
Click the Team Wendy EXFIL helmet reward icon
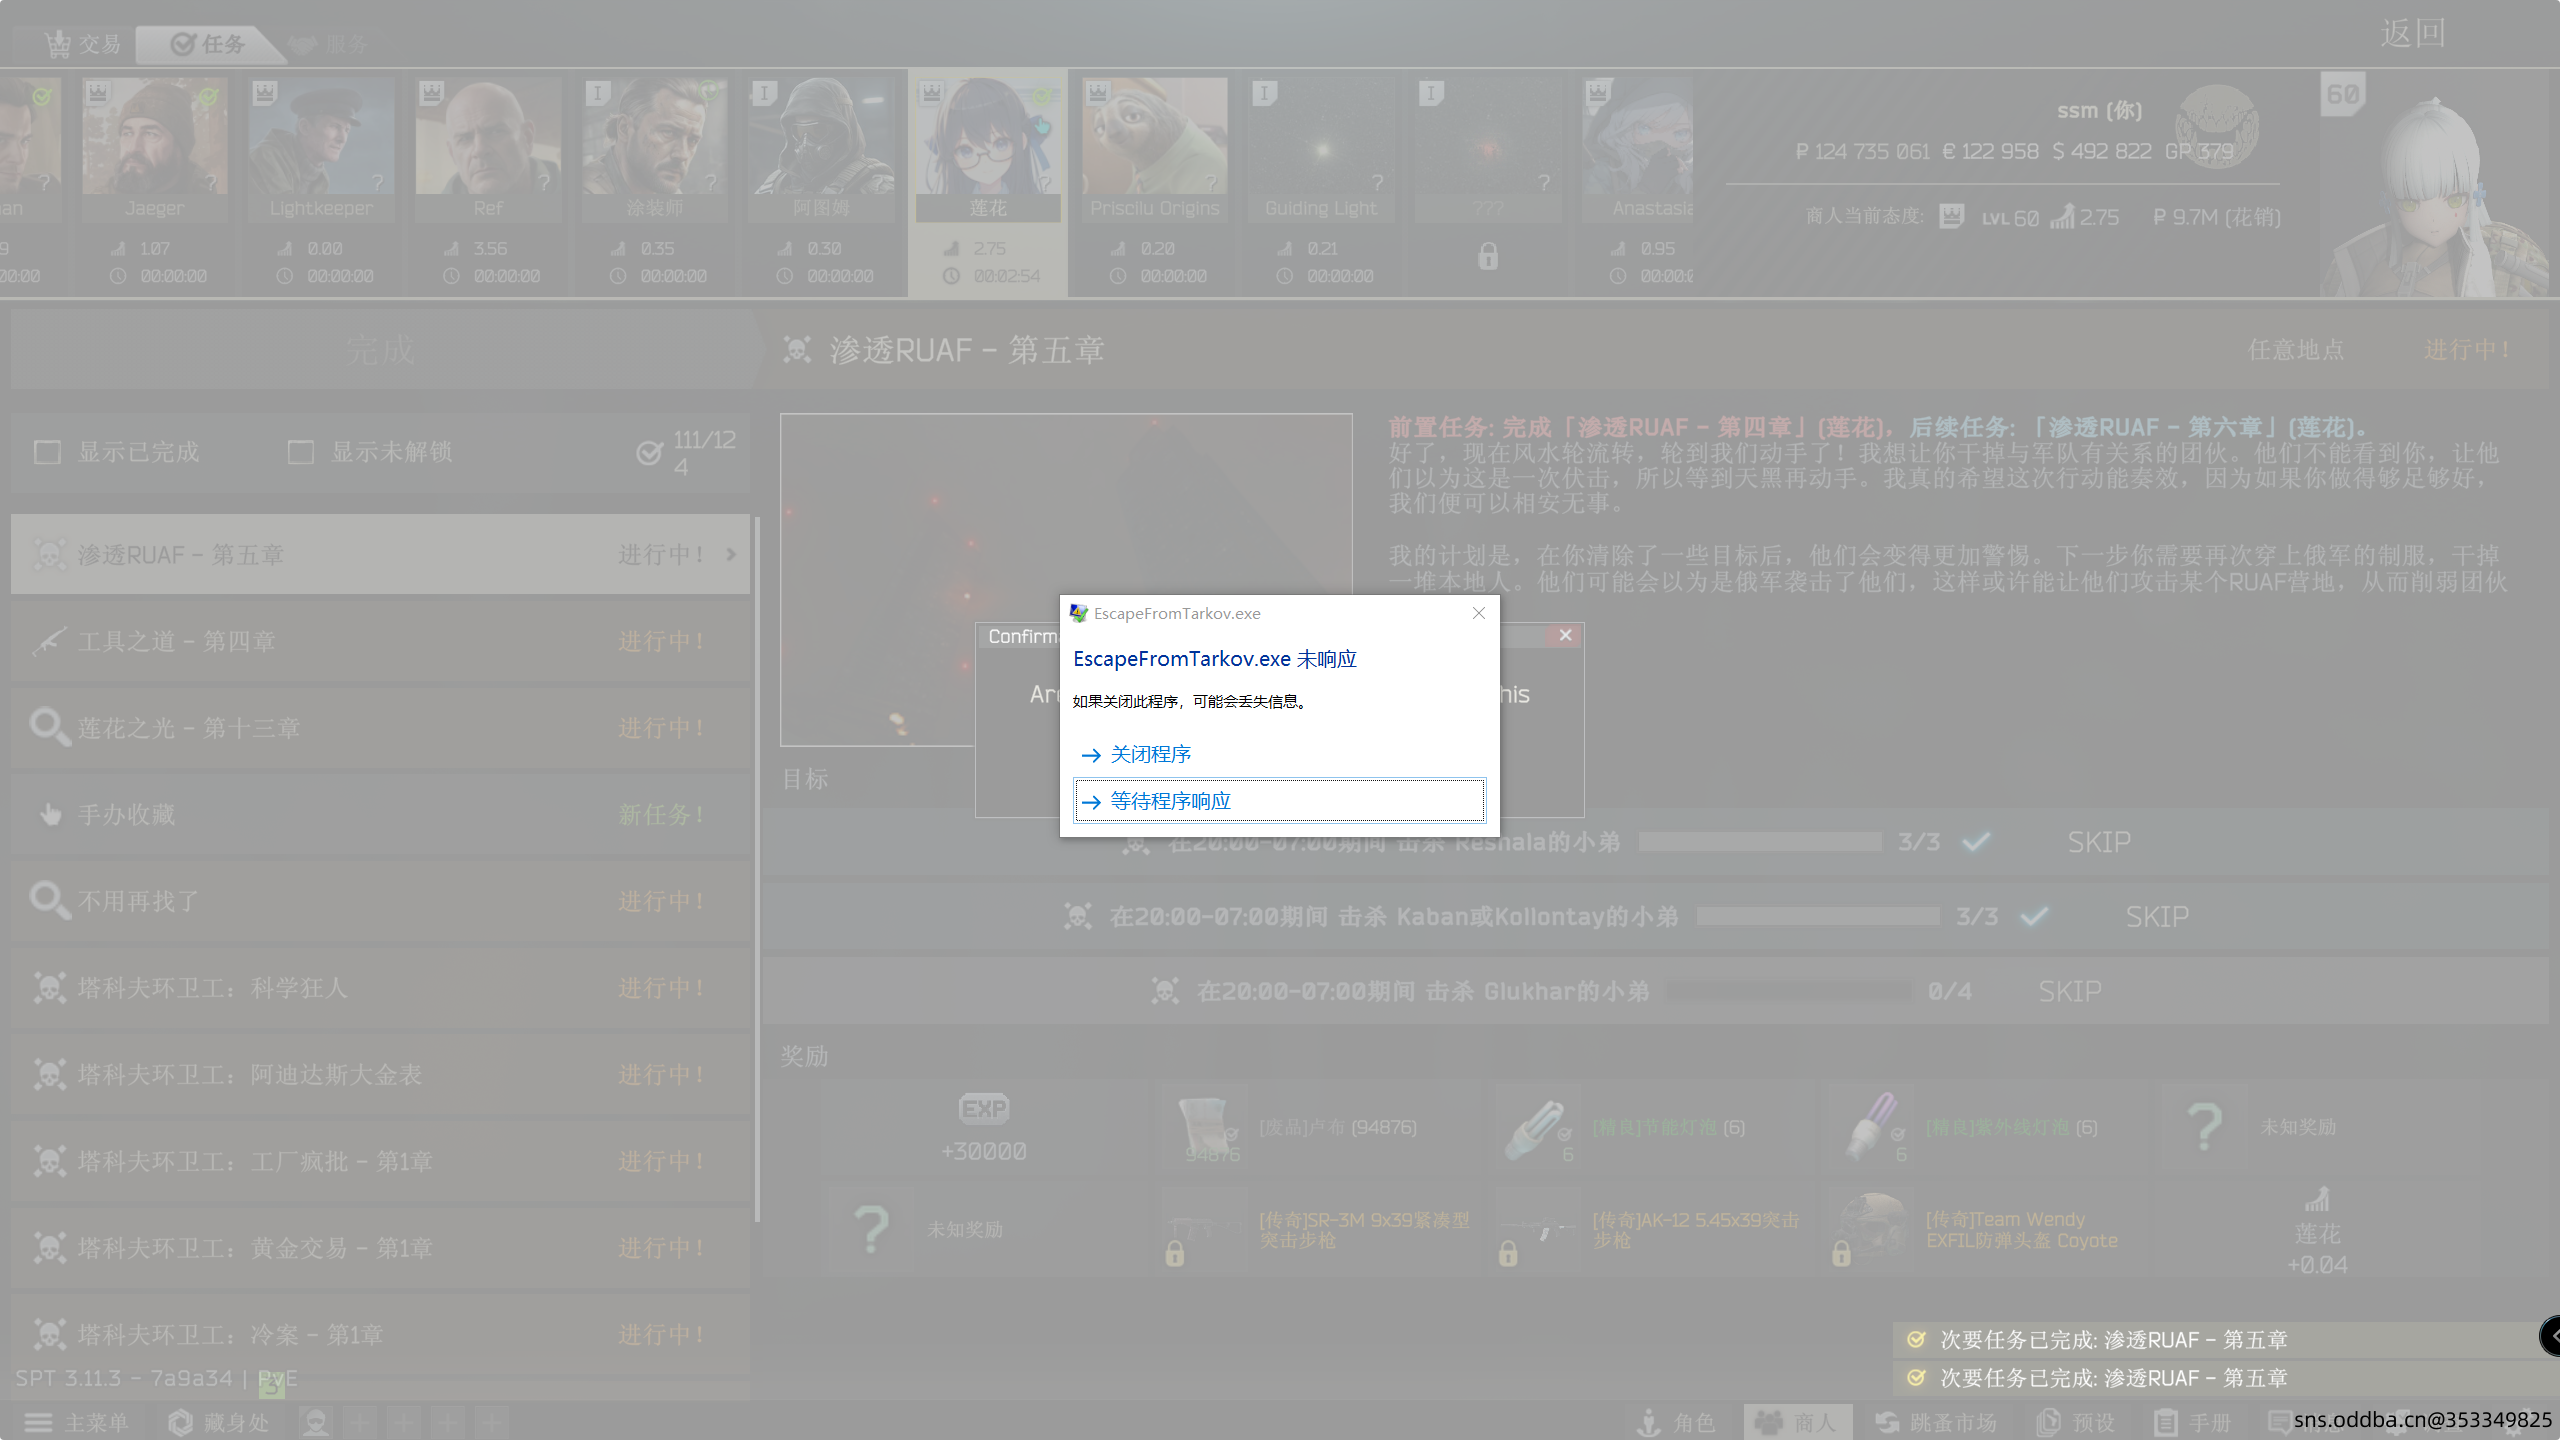click(x=1870, y=1230)
